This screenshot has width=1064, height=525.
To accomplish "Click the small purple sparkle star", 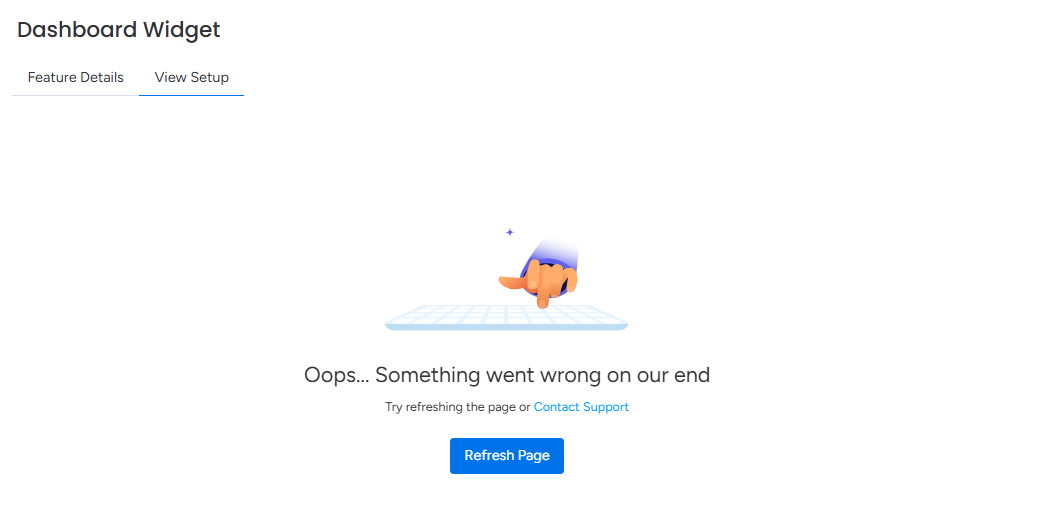I will [x=510, y=232].
